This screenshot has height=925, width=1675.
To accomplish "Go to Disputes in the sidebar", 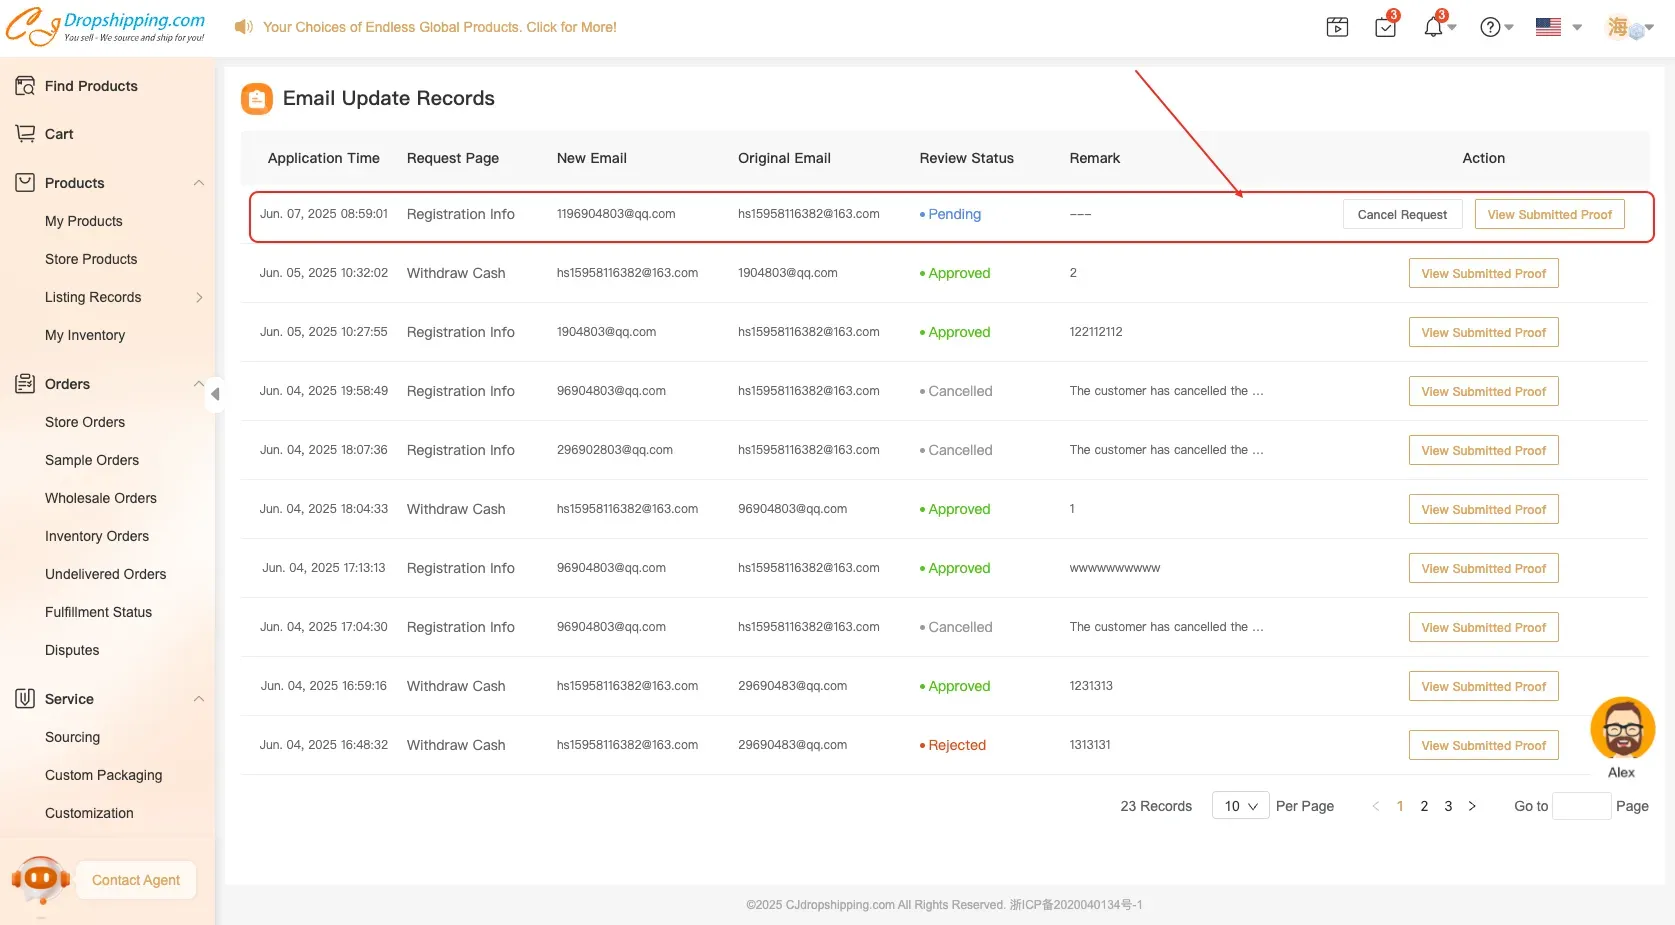I will (x=72, y=650).
